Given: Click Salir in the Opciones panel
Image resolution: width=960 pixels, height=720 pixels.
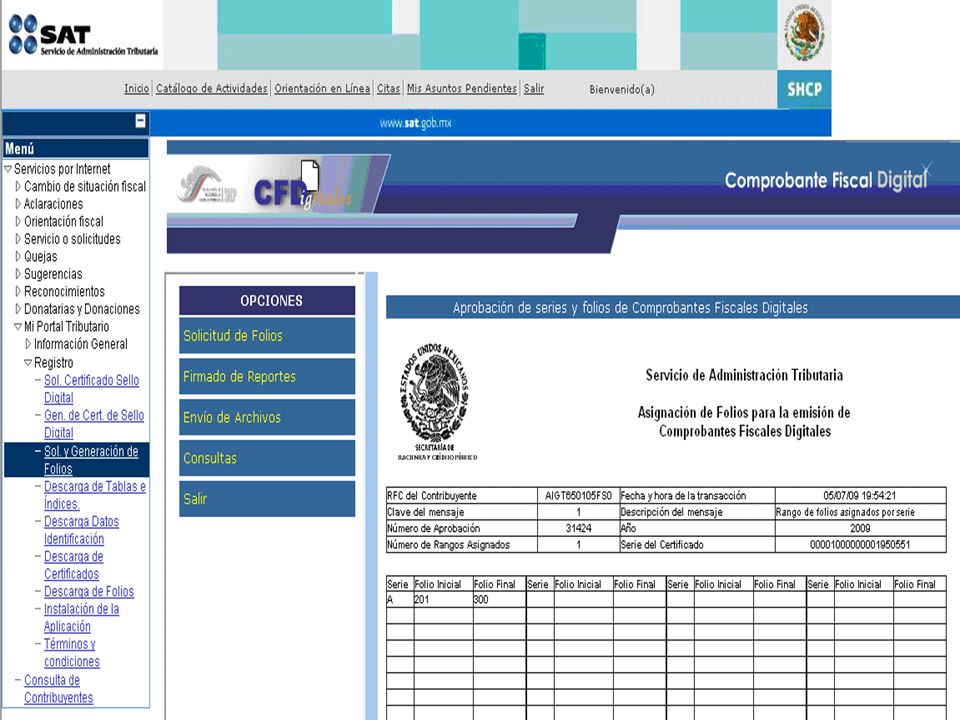Looking at the screenshot, I should (x=267, y=499).
